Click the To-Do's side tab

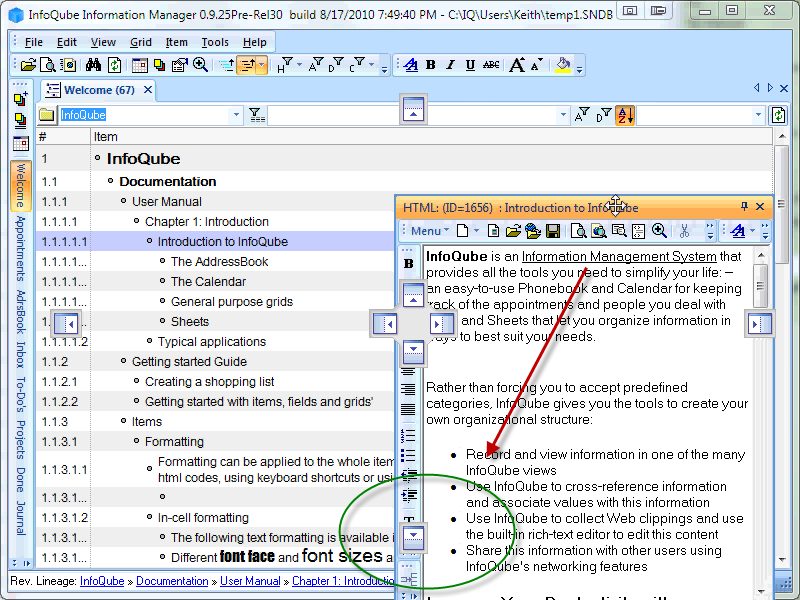[20, 394]
